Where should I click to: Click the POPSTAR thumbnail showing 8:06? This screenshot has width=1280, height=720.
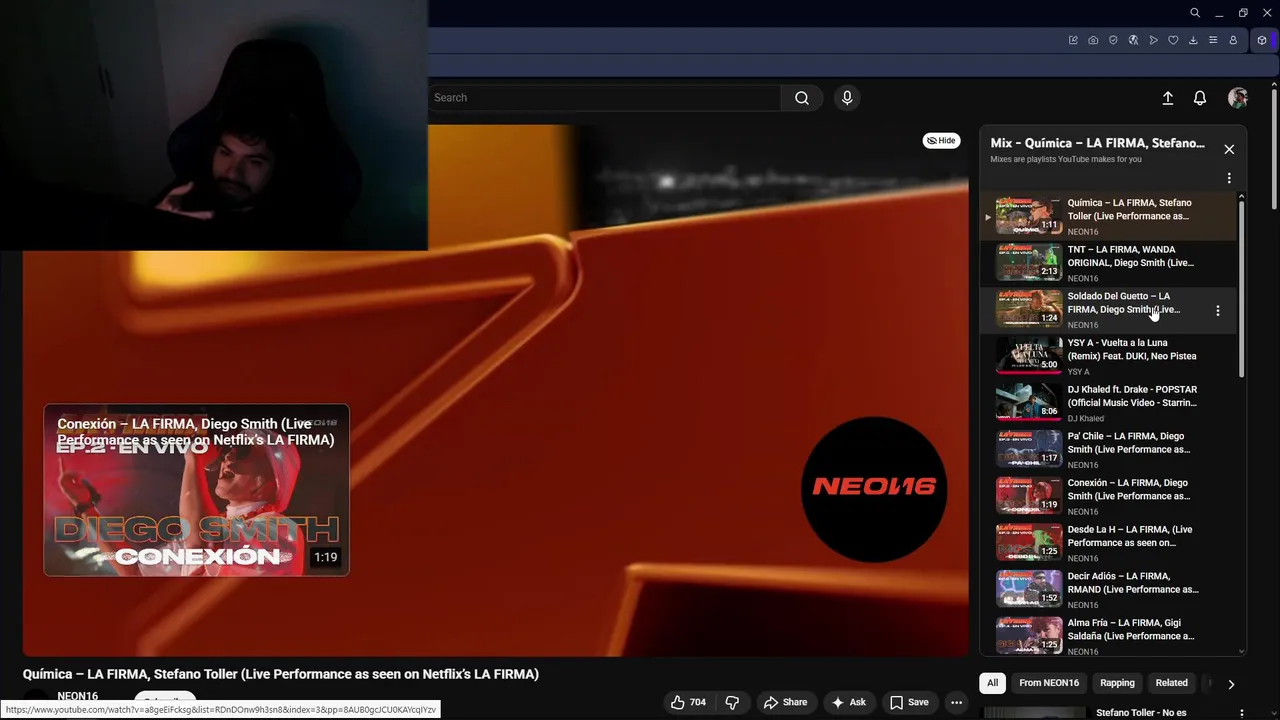pyautogui.click(x=1029, y=402)
